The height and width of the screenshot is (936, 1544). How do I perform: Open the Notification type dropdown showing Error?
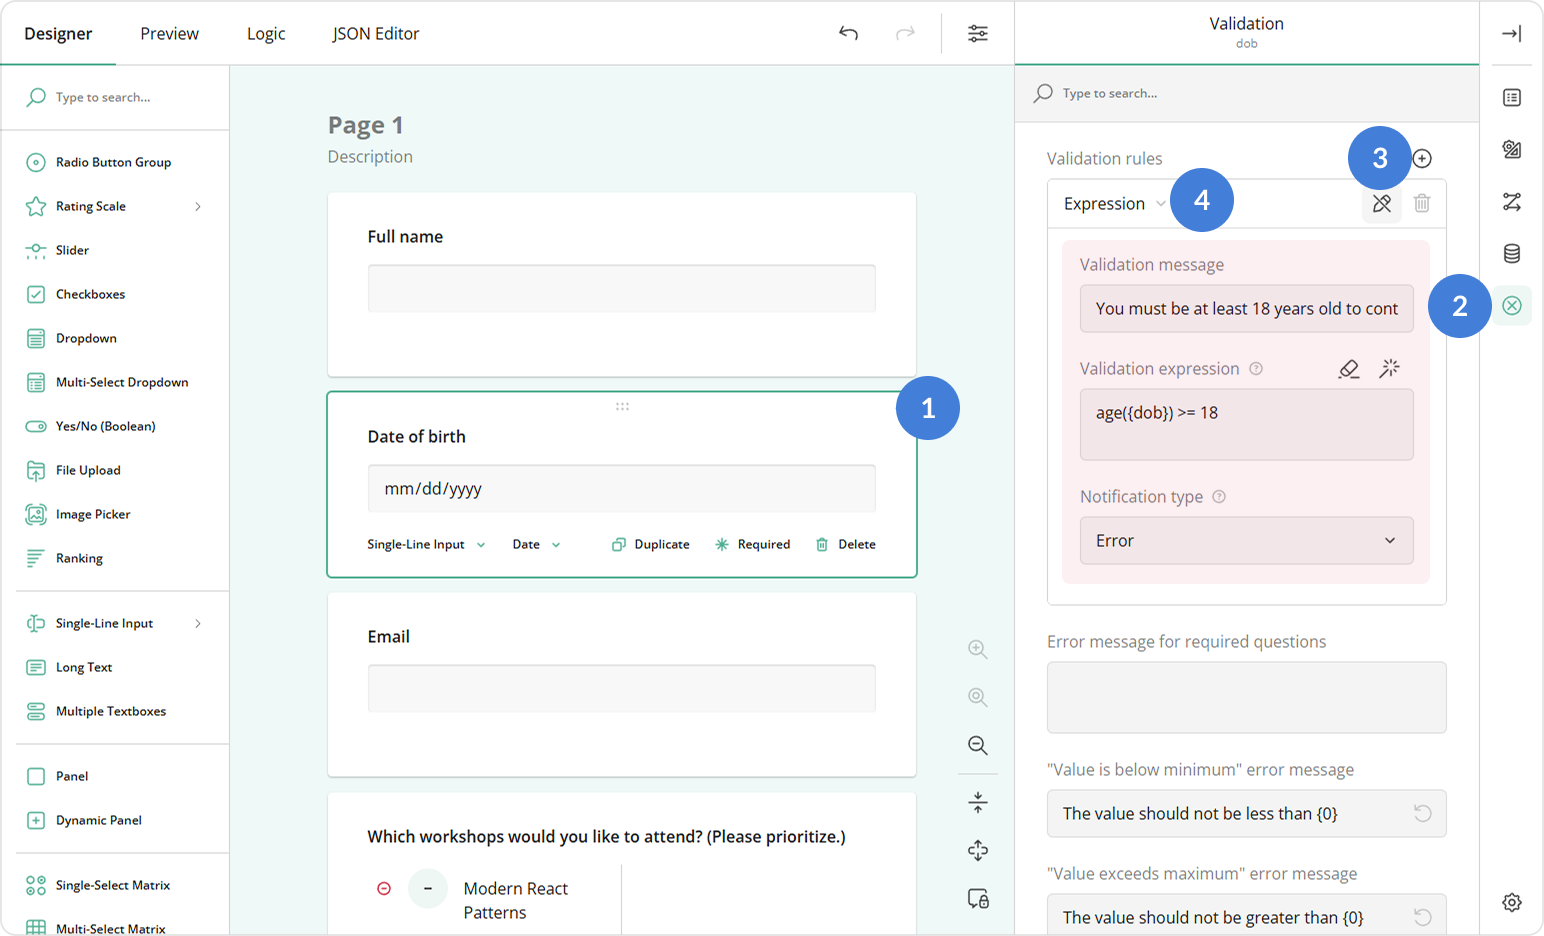pos(1246,540)
